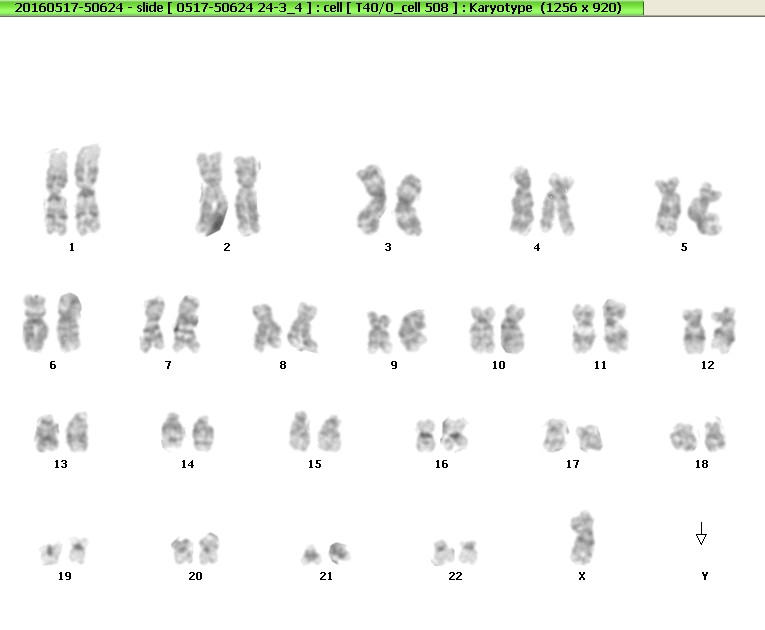This screenshot has height=630, width=765.
Task: Click the label '15' in the karyogram
Action: [315, 464]
